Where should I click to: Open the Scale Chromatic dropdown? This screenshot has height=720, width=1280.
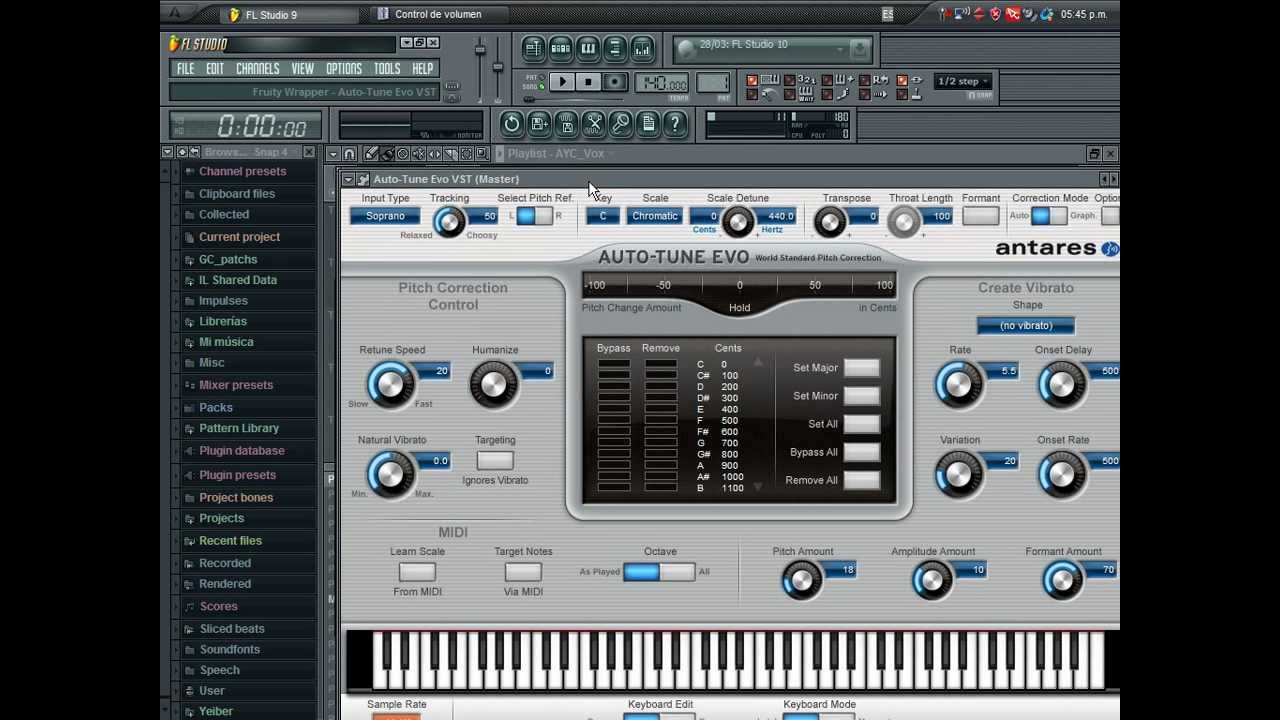pyautogui.click(x=655, y=216)
